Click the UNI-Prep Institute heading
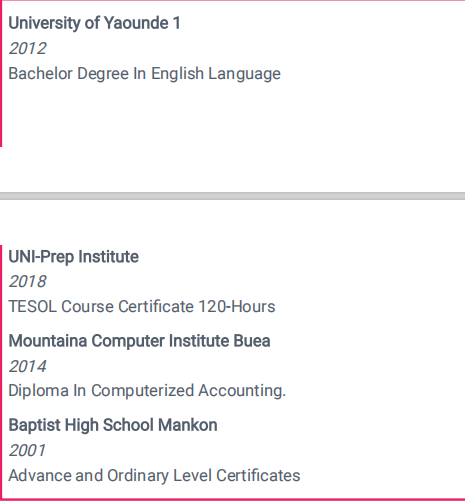Viewport: 465px width, 502px height. pyautogui.click(x=74, y=257)
